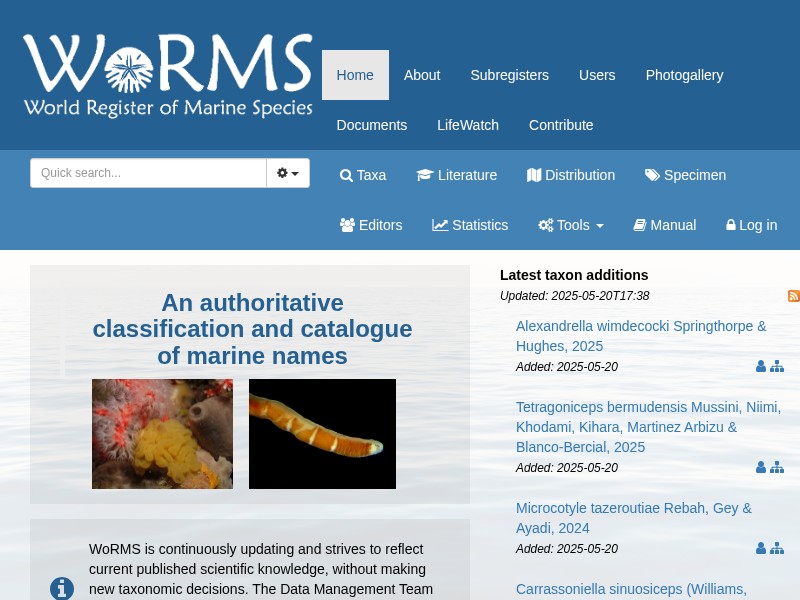Screen dimensions: 800x600
Task: Open the hierarchy tree icon for Microcotyle tazeroutiae
Action: pos(777,548)
